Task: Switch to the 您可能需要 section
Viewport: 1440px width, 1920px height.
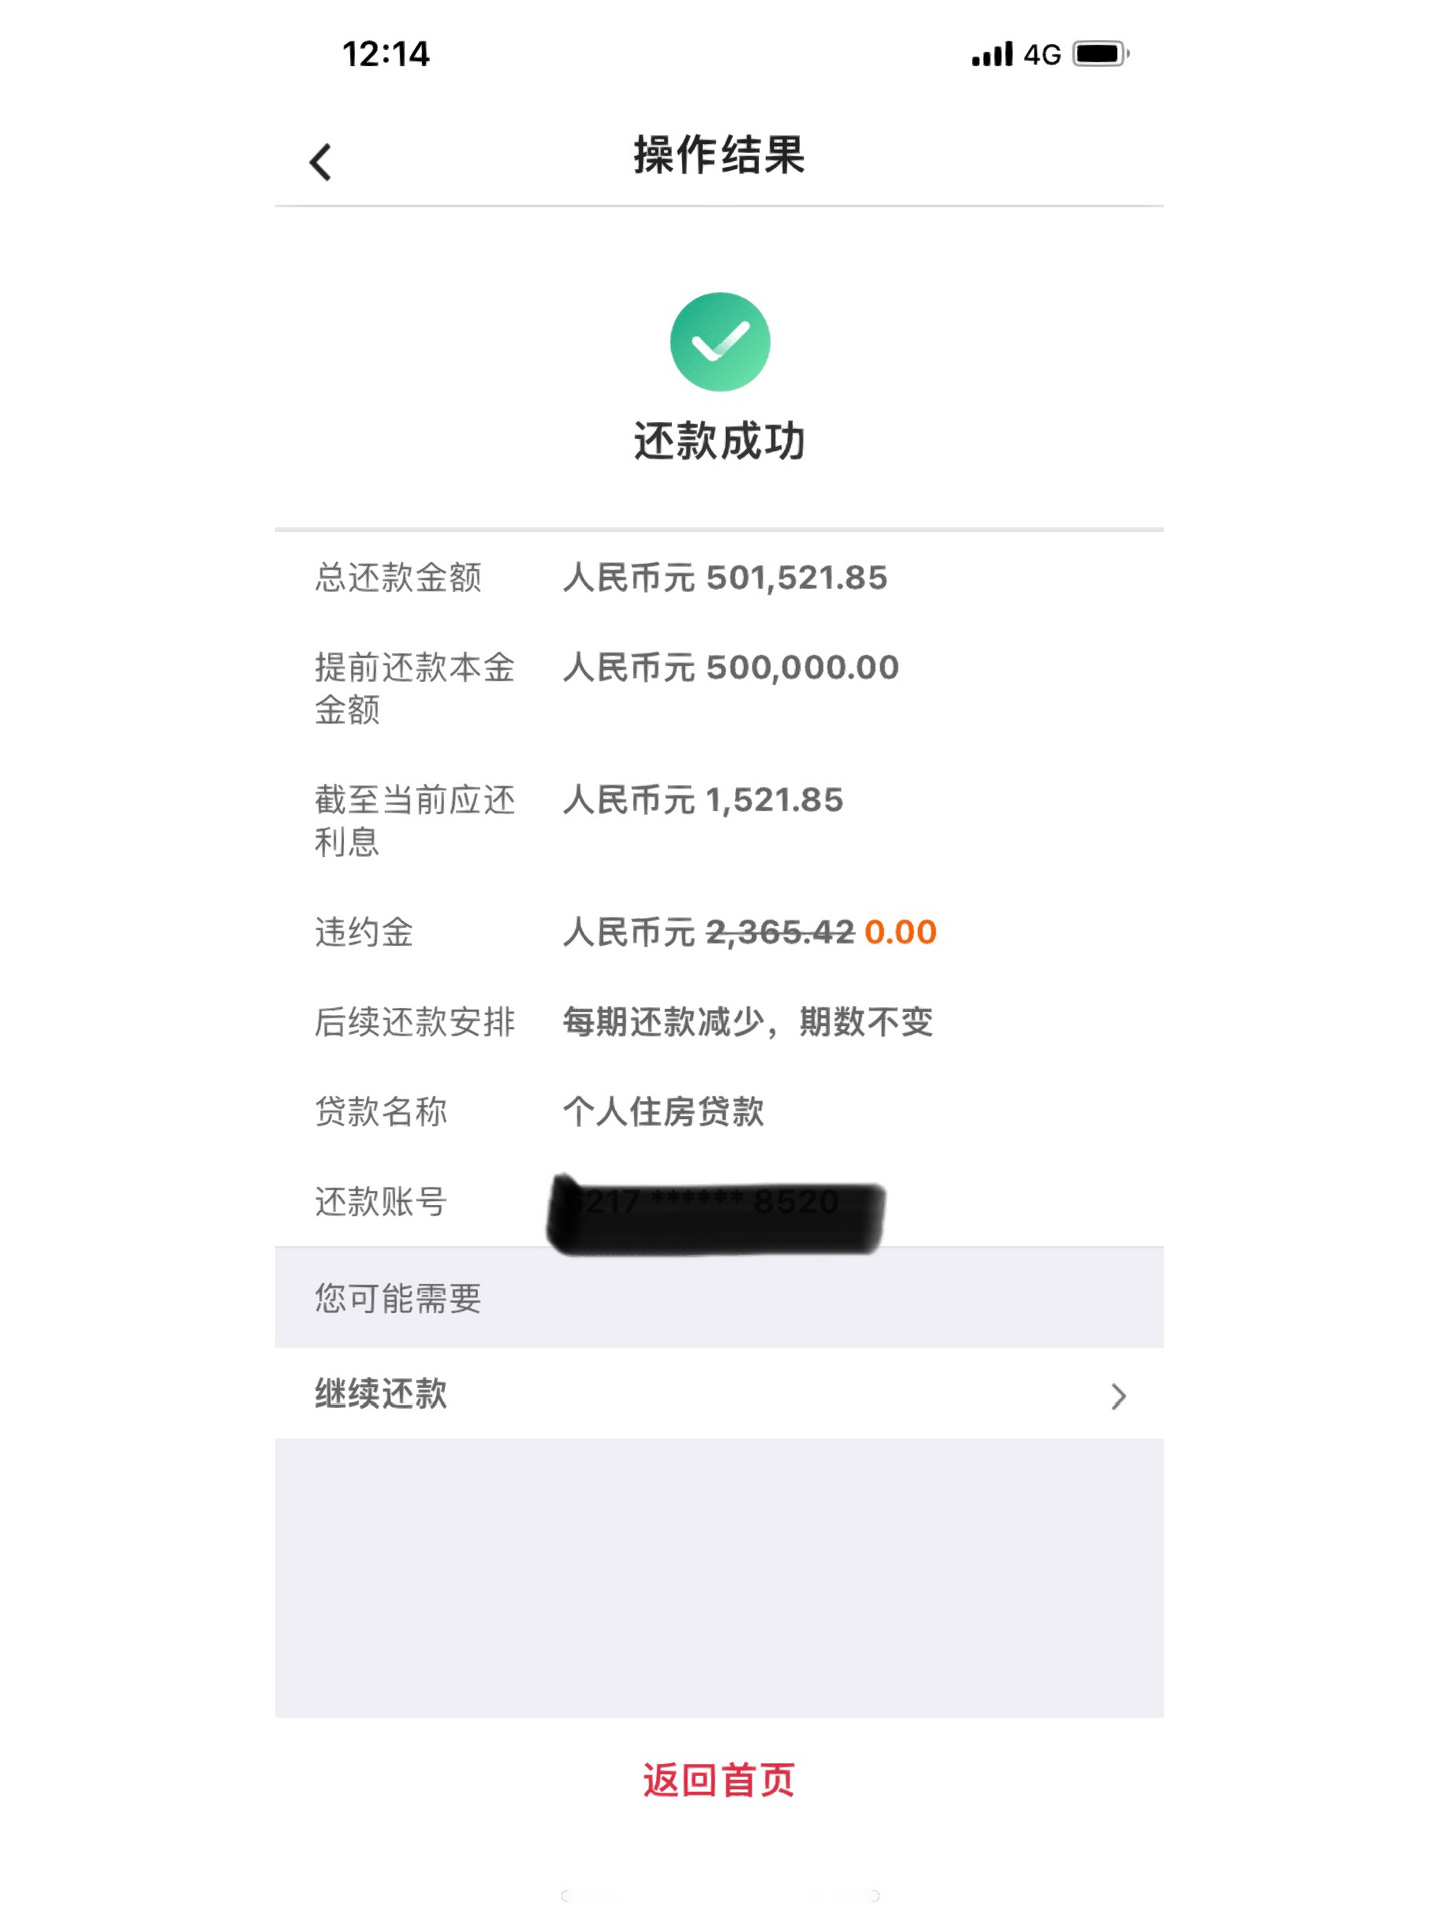Action: tap(397, 1298)
